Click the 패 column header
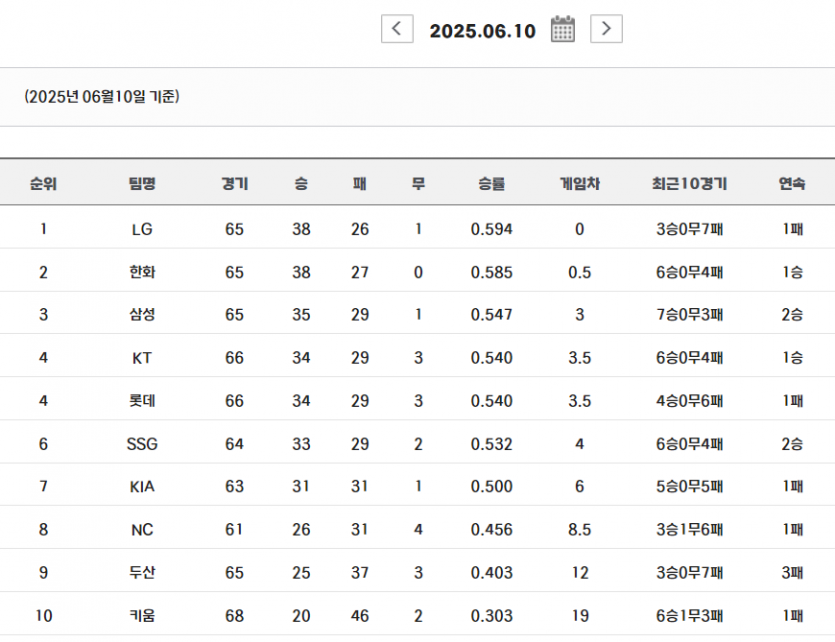The image size is (835, 642). point(359,184)
